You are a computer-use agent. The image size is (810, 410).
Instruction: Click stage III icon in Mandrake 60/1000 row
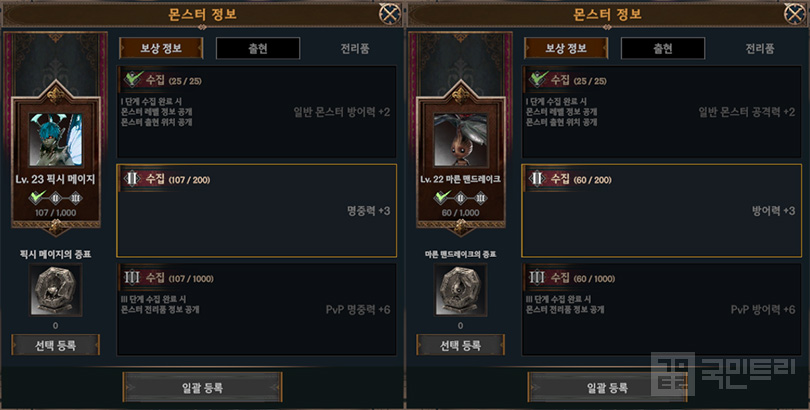click(x=537, y=278)
